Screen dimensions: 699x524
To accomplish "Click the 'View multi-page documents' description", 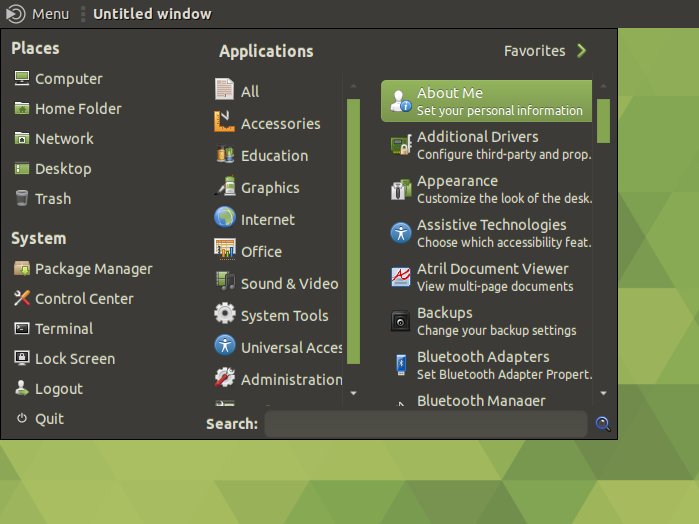I will click(495, 286).
